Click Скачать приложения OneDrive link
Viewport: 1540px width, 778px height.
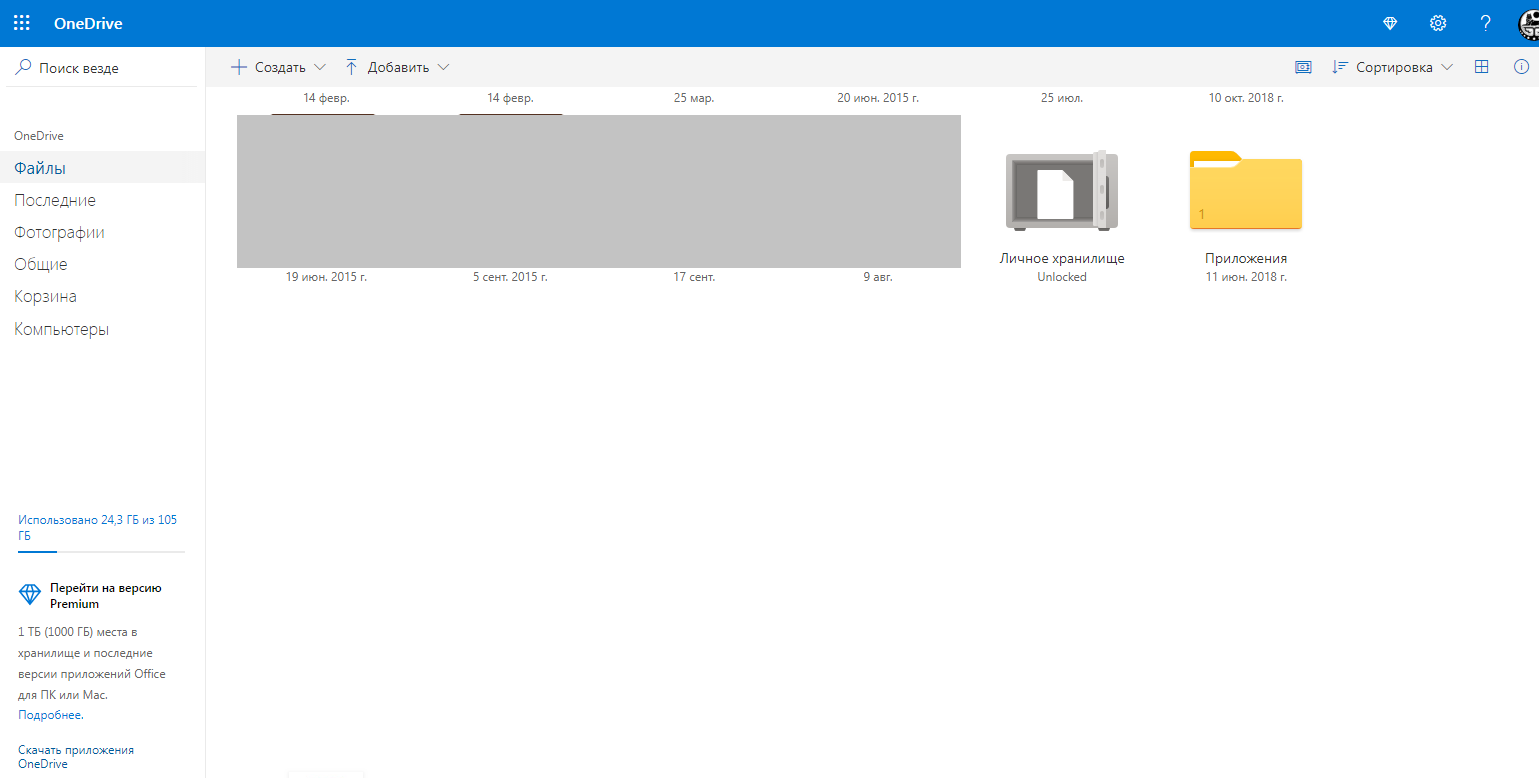click(76, 756)
